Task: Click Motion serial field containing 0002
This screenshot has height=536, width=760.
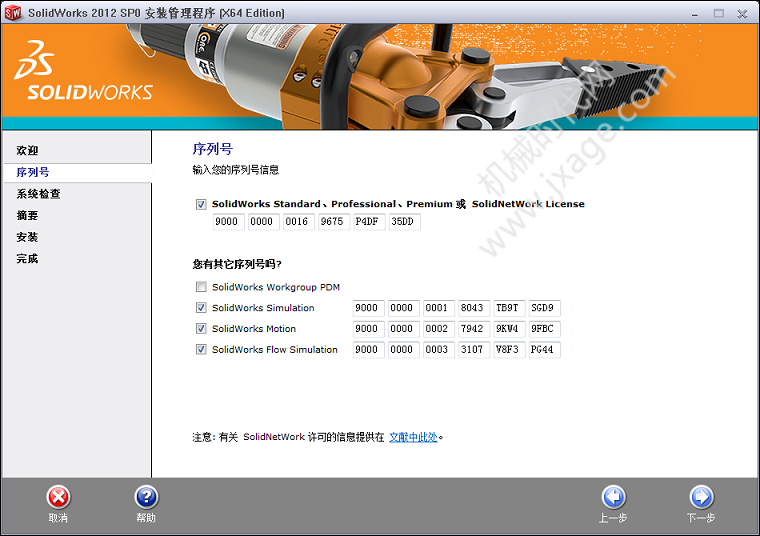Action: point(439,329)
